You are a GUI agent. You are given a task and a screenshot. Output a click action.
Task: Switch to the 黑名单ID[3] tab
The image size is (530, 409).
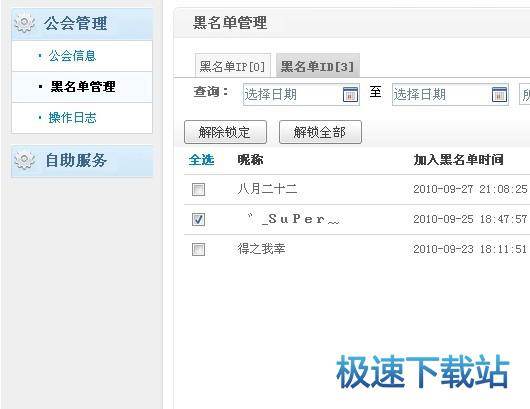coord(317,66)
